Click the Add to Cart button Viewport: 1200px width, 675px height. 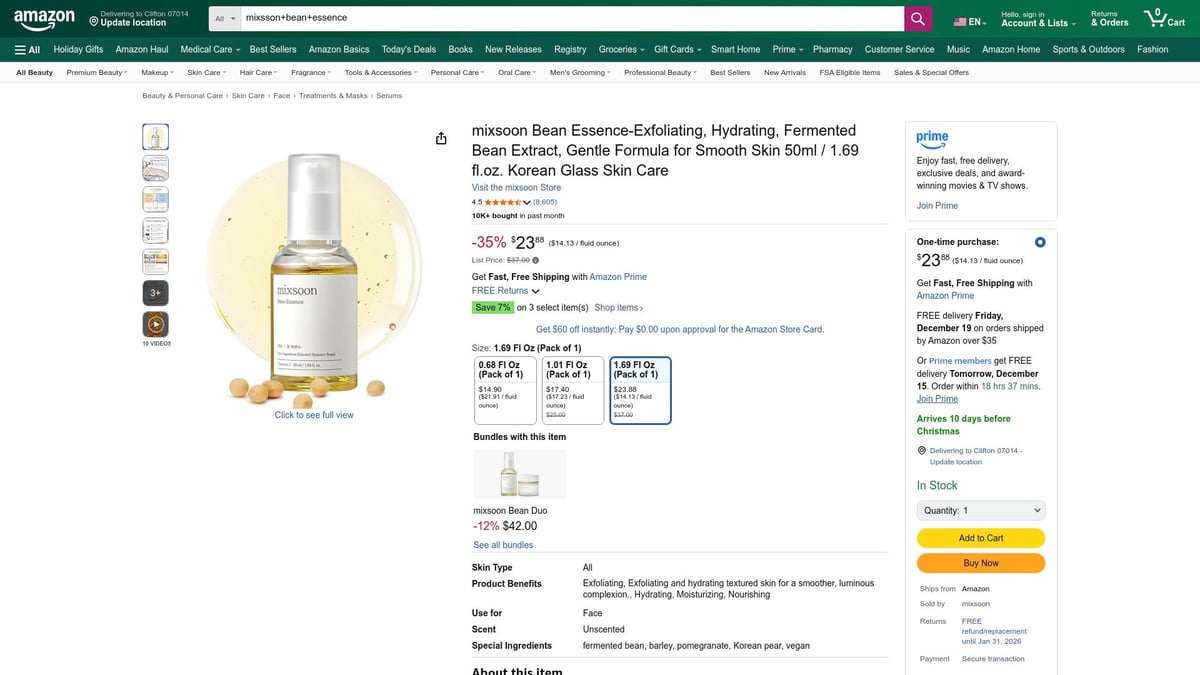(x=980, y=537)
